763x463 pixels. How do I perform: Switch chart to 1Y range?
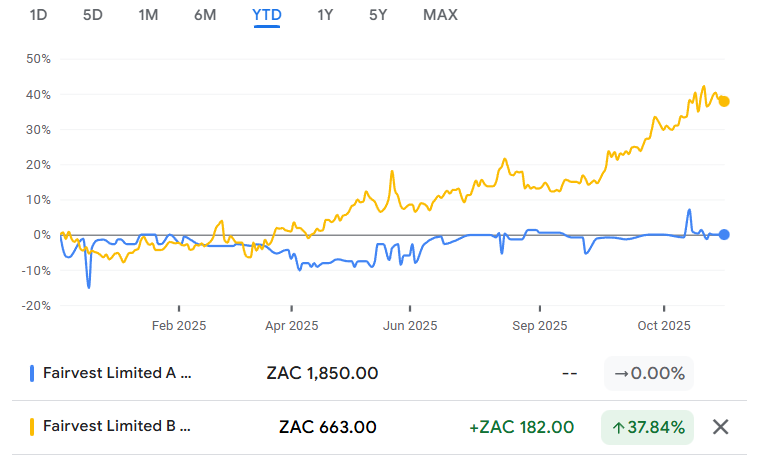pyautogui.click(x=325, y=15)
